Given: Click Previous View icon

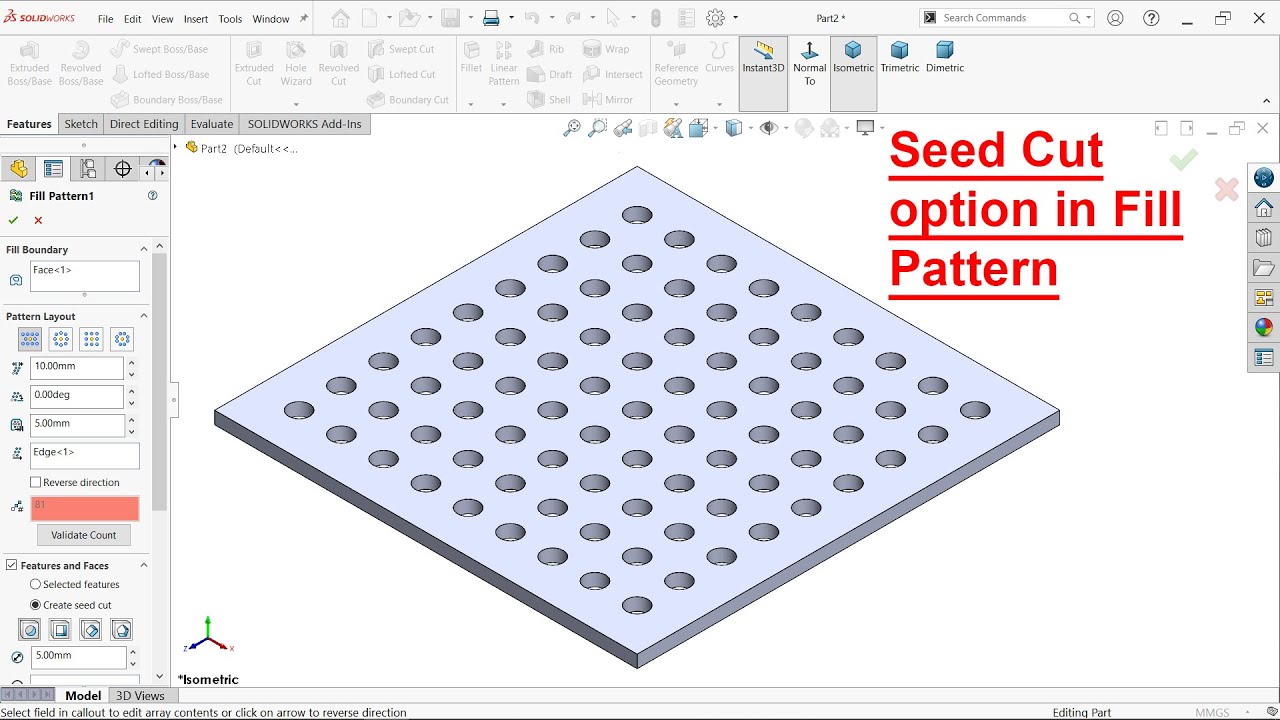Looking at the screenshot, I should click(x=623, y=128).
